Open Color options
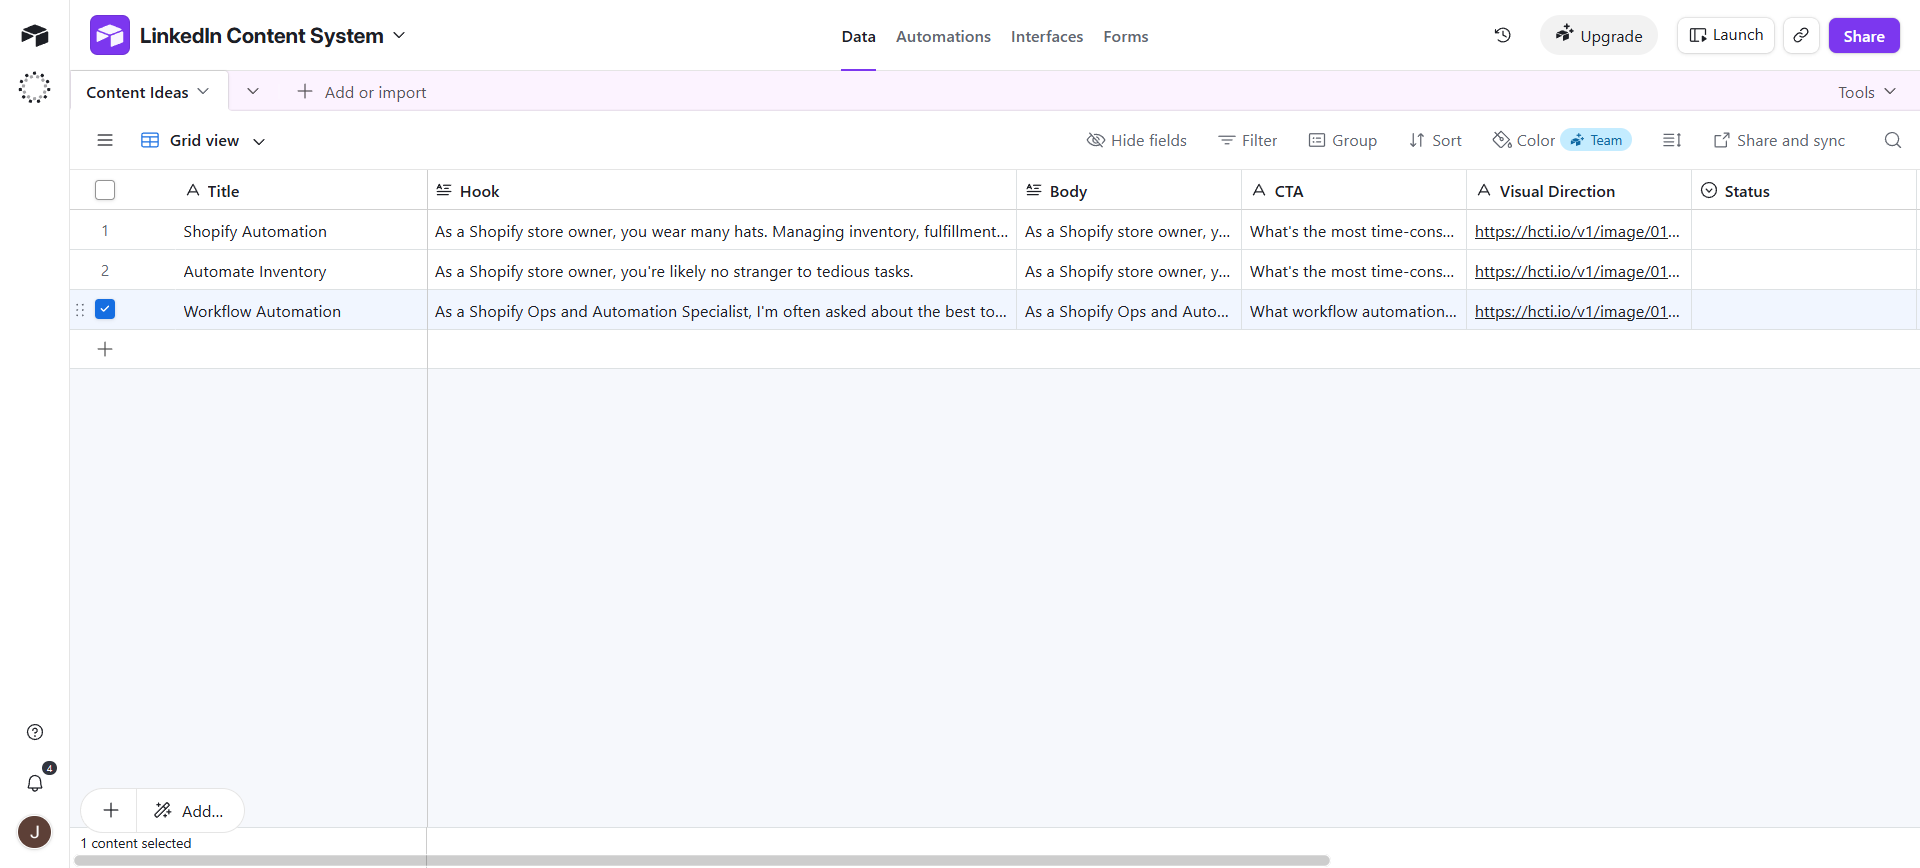This screenshot has height=868, width=1920. (1524, 140)
